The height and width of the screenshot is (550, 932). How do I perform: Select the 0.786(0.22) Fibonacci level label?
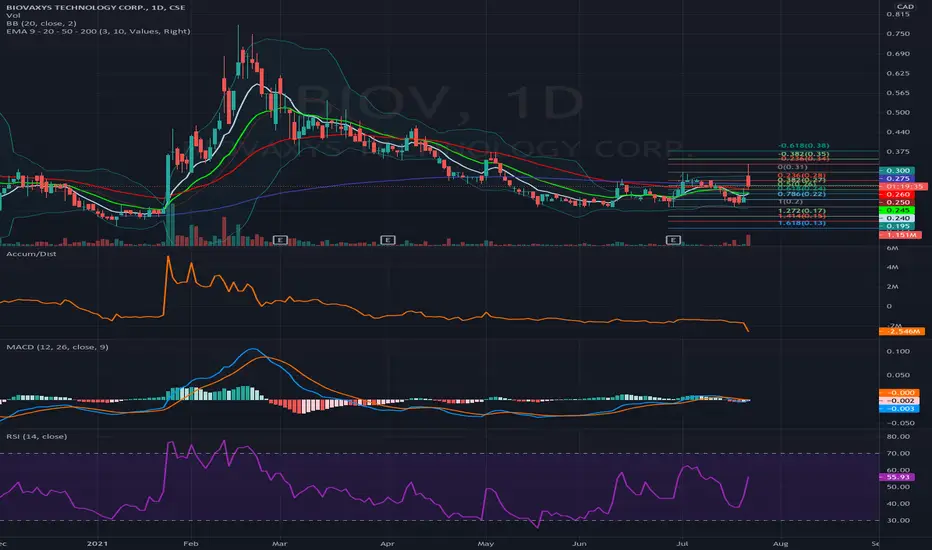(801, 194)
